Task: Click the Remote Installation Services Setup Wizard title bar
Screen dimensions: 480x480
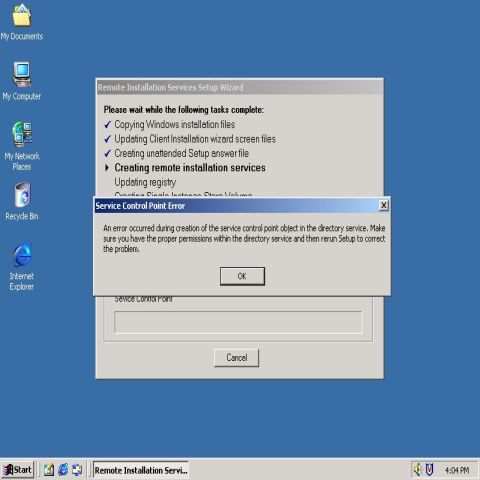Action: [239, 88]
